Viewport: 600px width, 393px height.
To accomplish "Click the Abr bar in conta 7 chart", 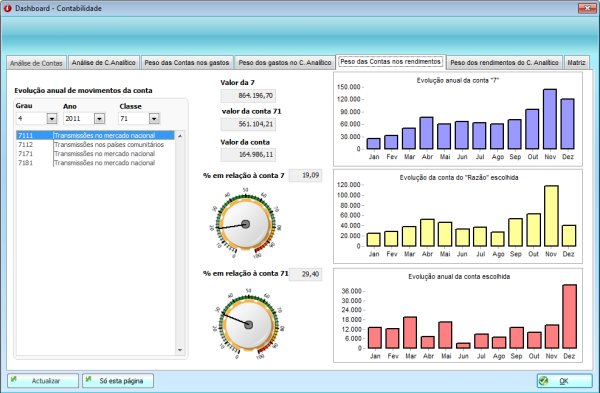I will pos(426,133).
